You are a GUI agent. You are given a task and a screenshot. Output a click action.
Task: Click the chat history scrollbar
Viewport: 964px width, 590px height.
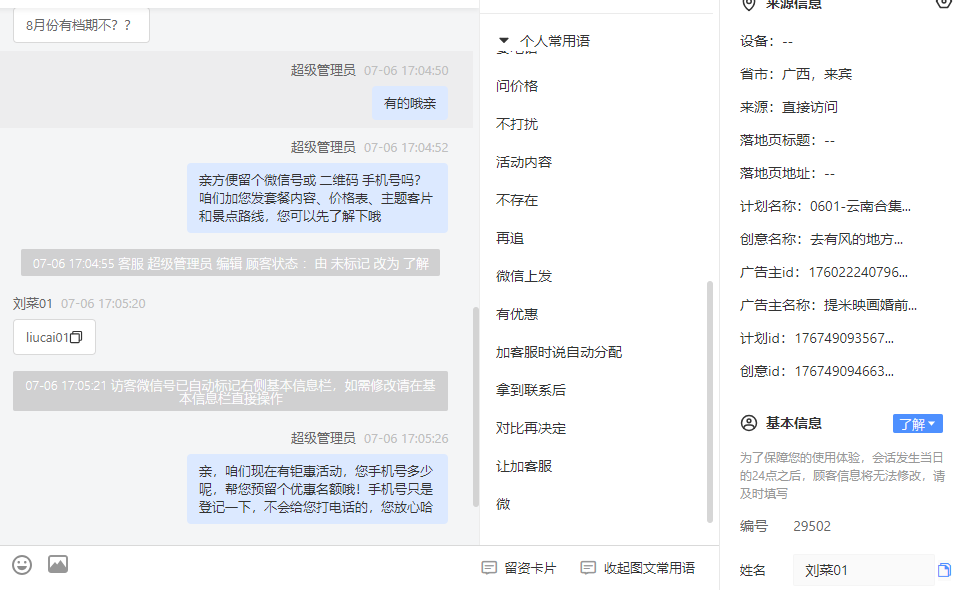(x=475, y=407)
